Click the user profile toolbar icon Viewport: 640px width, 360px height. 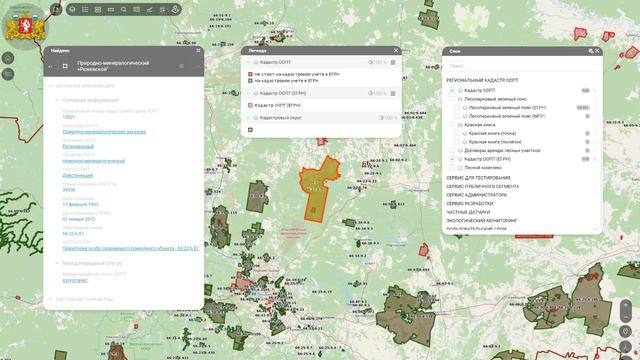coord(175,9)
